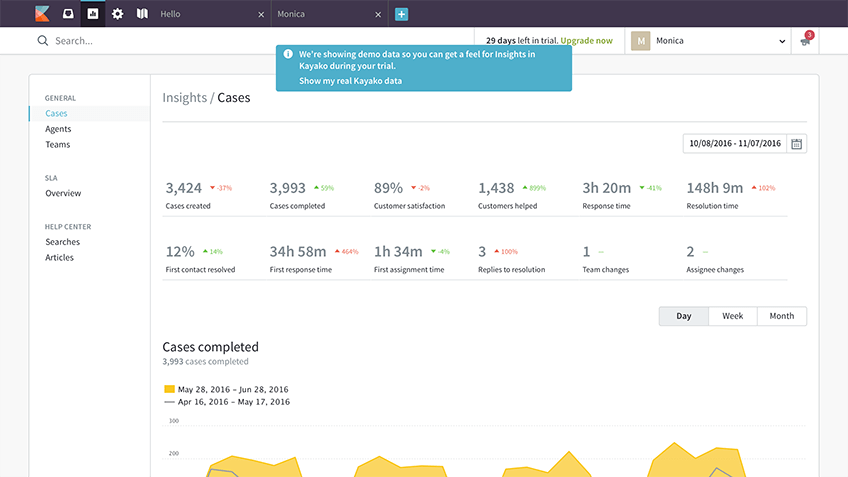Click the Upgrade now link
The image size is (848, 477).
[x=586, y=41]
